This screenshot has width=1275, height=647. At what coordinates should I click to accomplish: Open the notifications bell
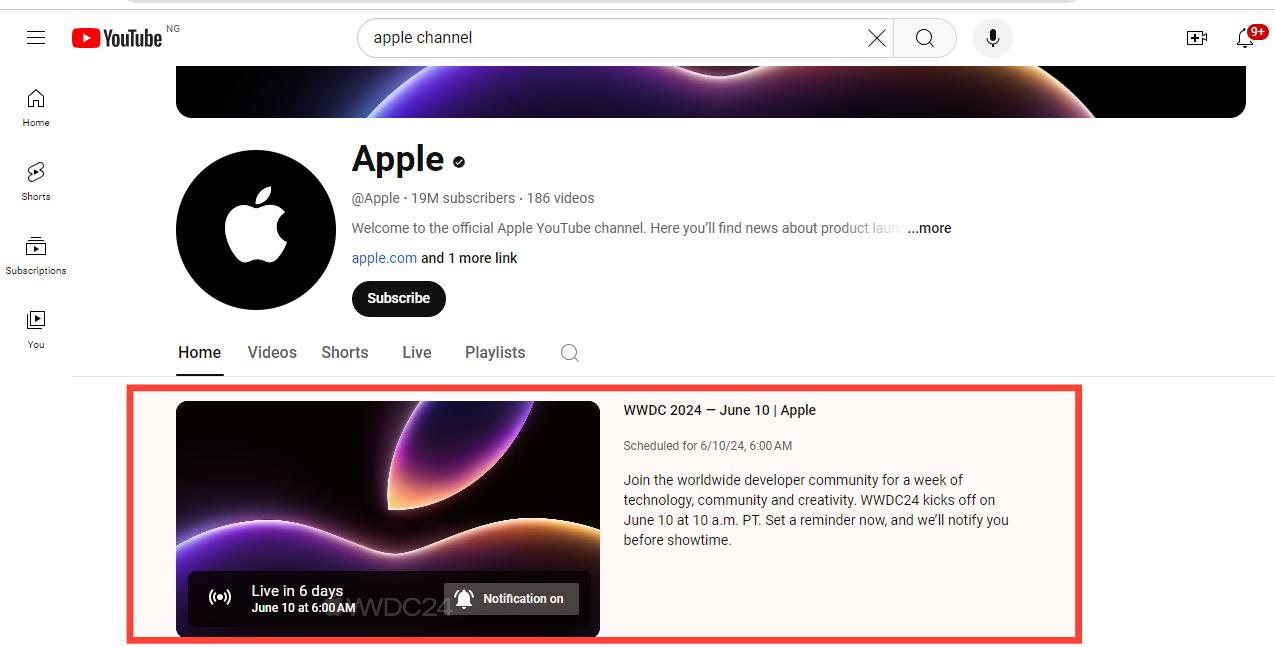point(1245,38)
